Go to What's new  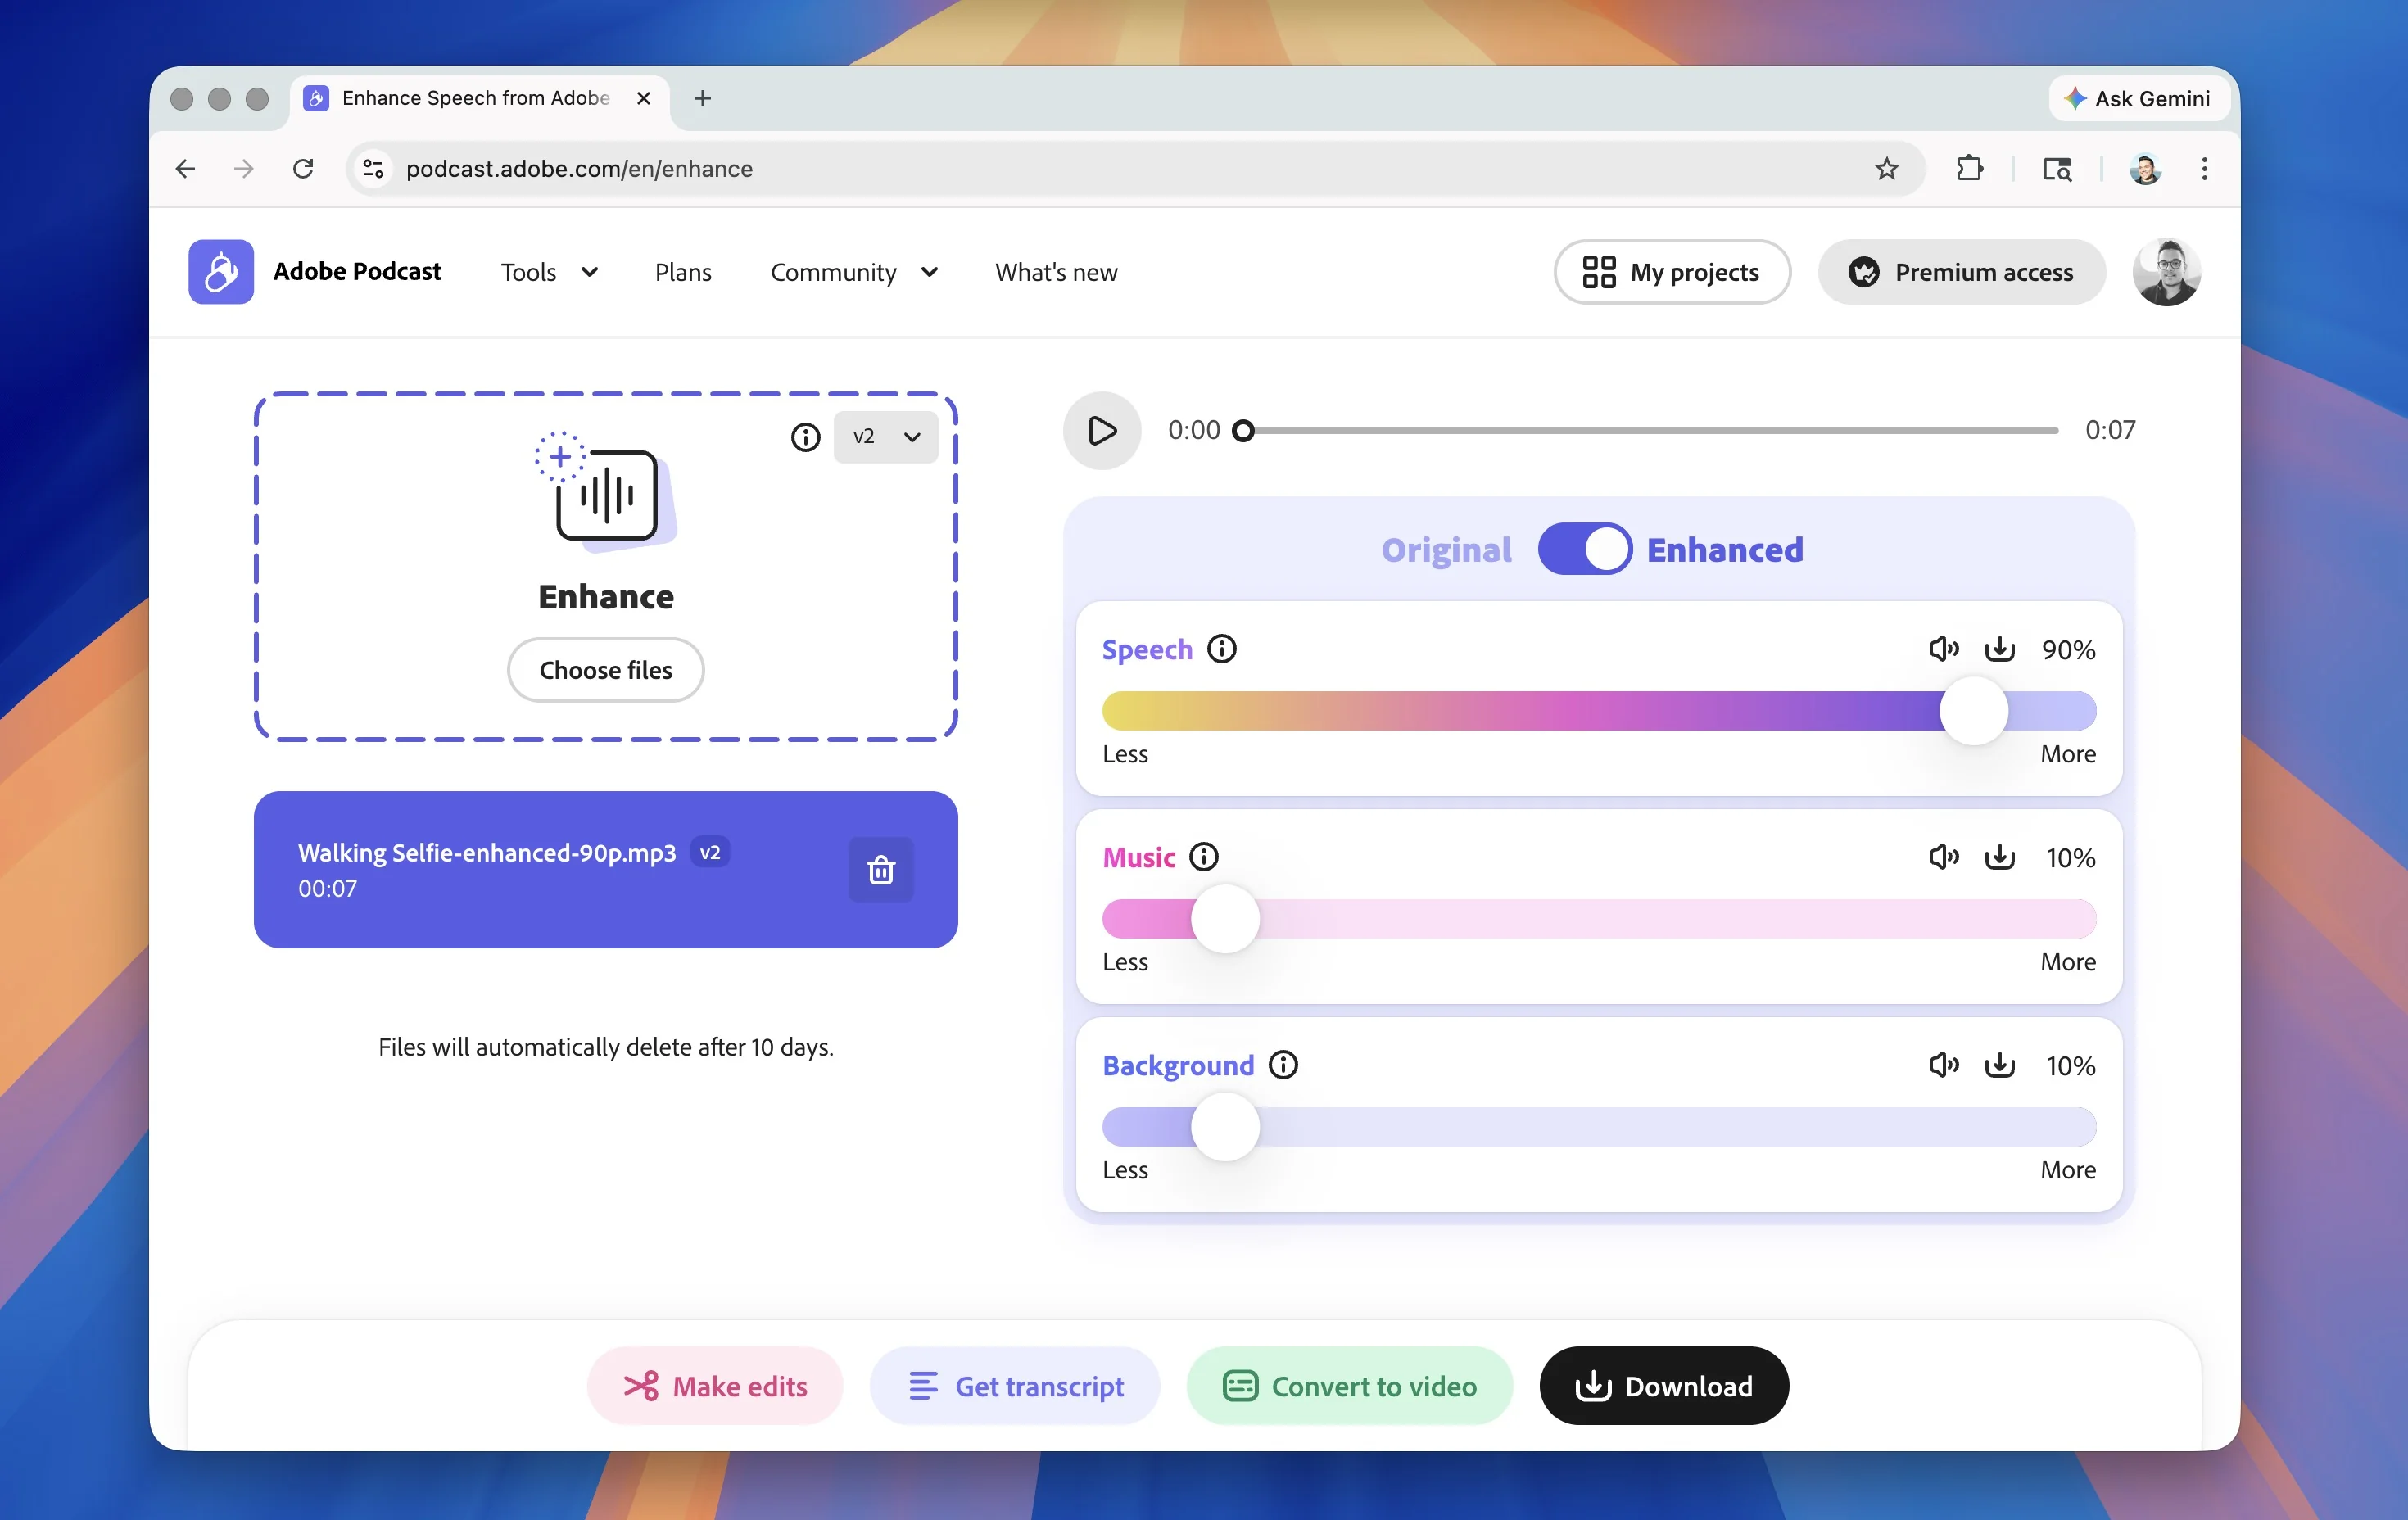click(x=1056, y=272)
